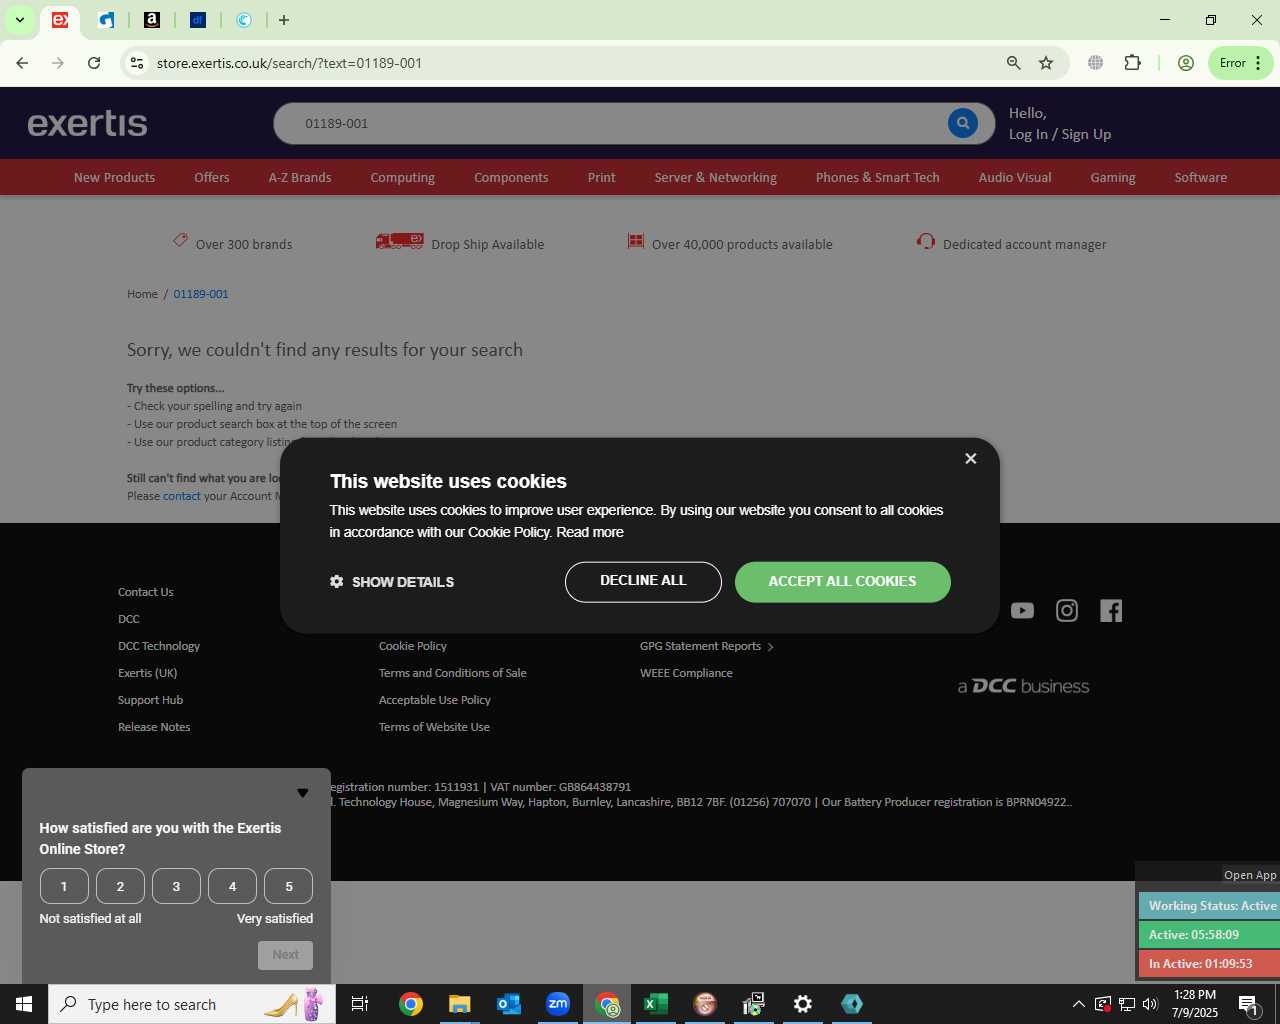Open Phones & Smart Tech menu
Image resolution: width=1280 pixels, height=1024 pixels.
pyautogui.click(x=877, y=177)
